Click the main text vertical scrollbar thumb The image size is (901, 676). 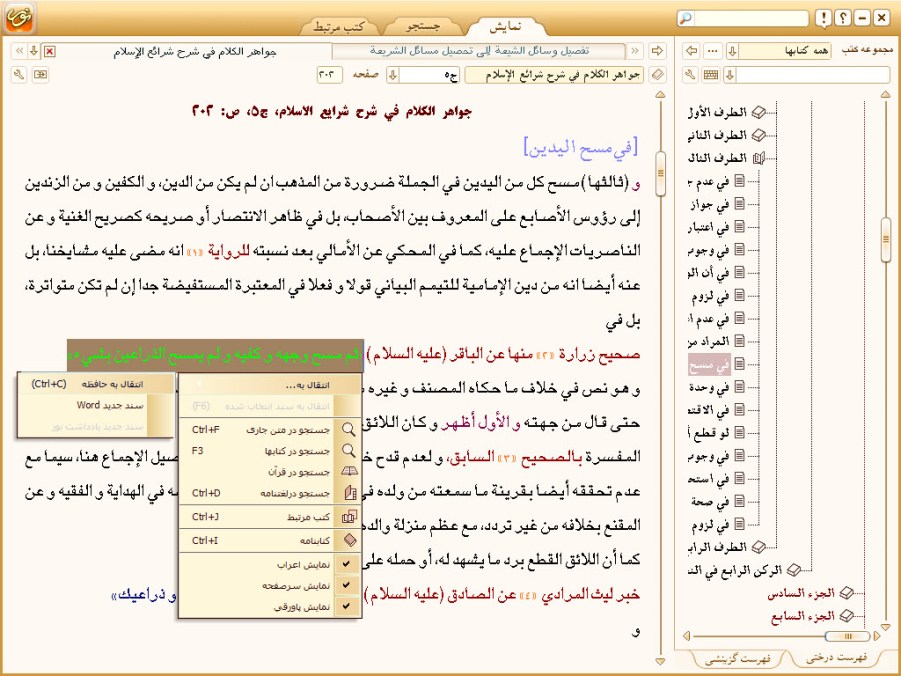tap(660, 174)
